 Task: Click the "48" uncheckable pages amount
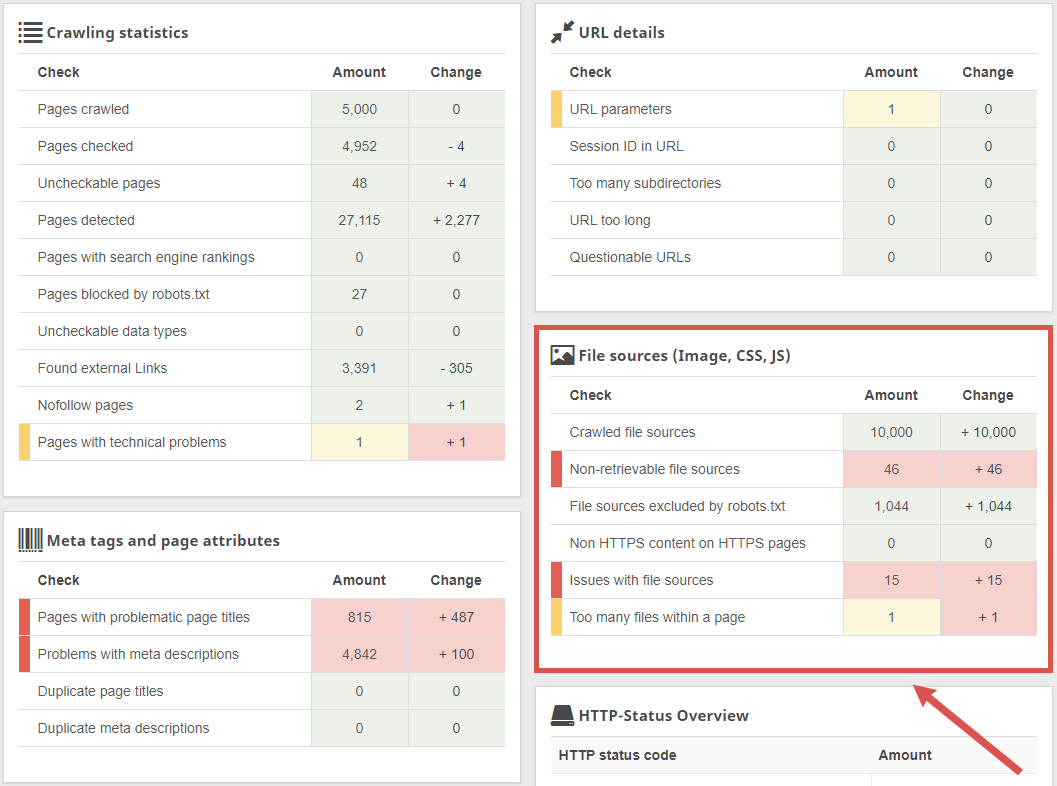click(x=359, y=183)
